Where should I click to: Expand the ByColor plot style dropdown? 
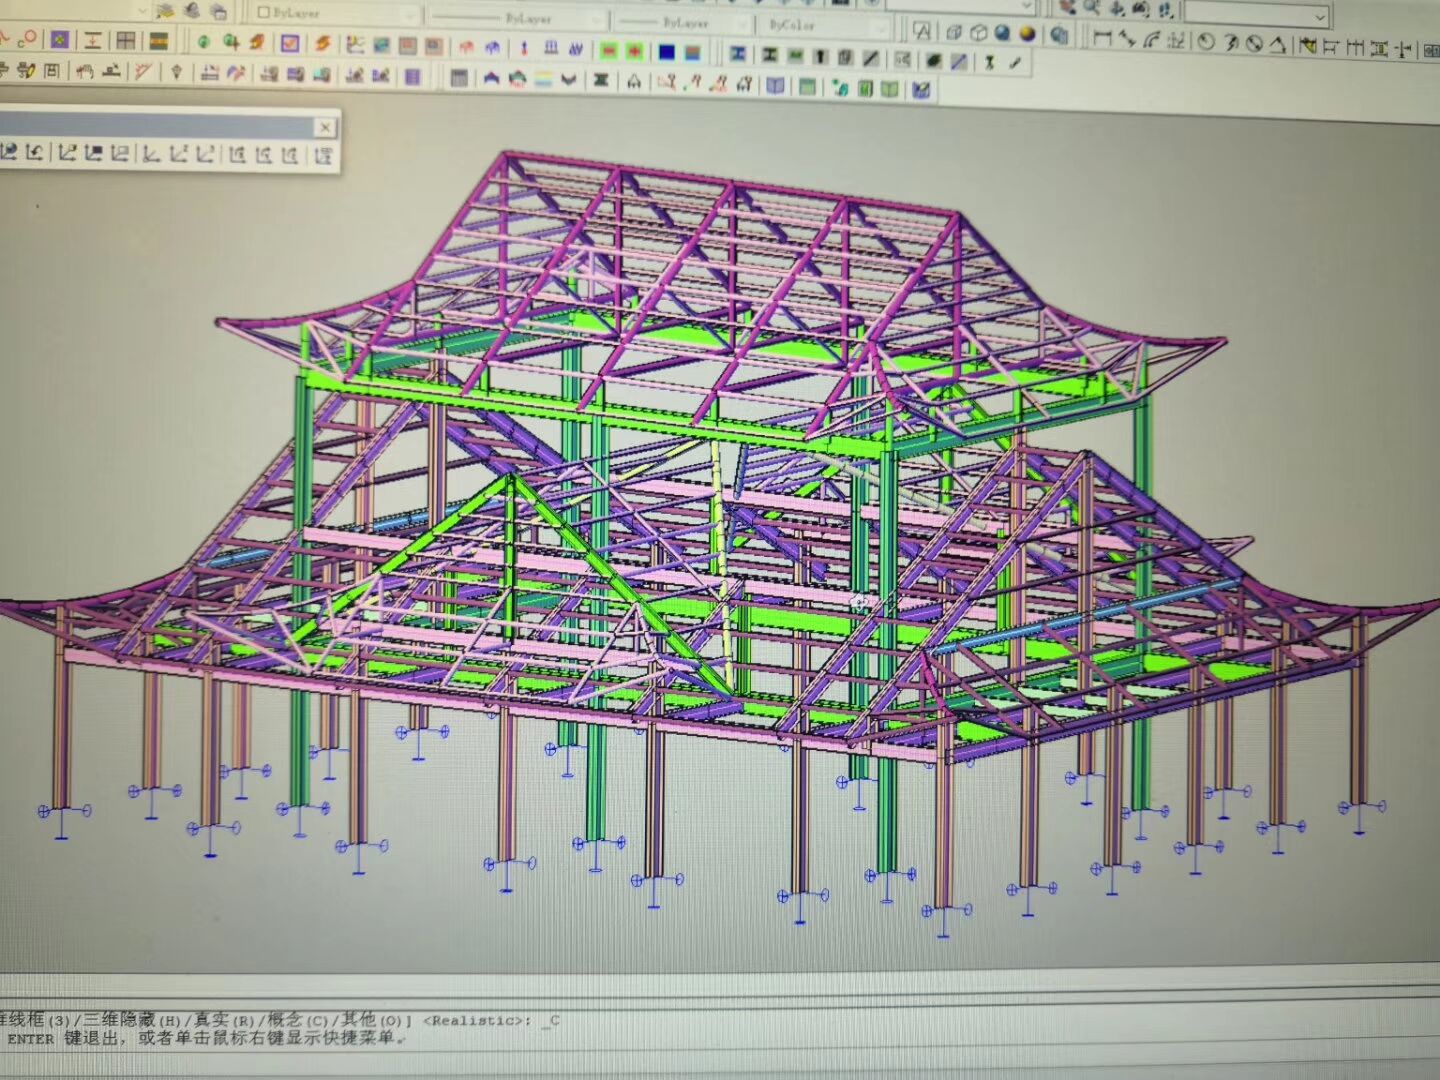coord(820,24)
